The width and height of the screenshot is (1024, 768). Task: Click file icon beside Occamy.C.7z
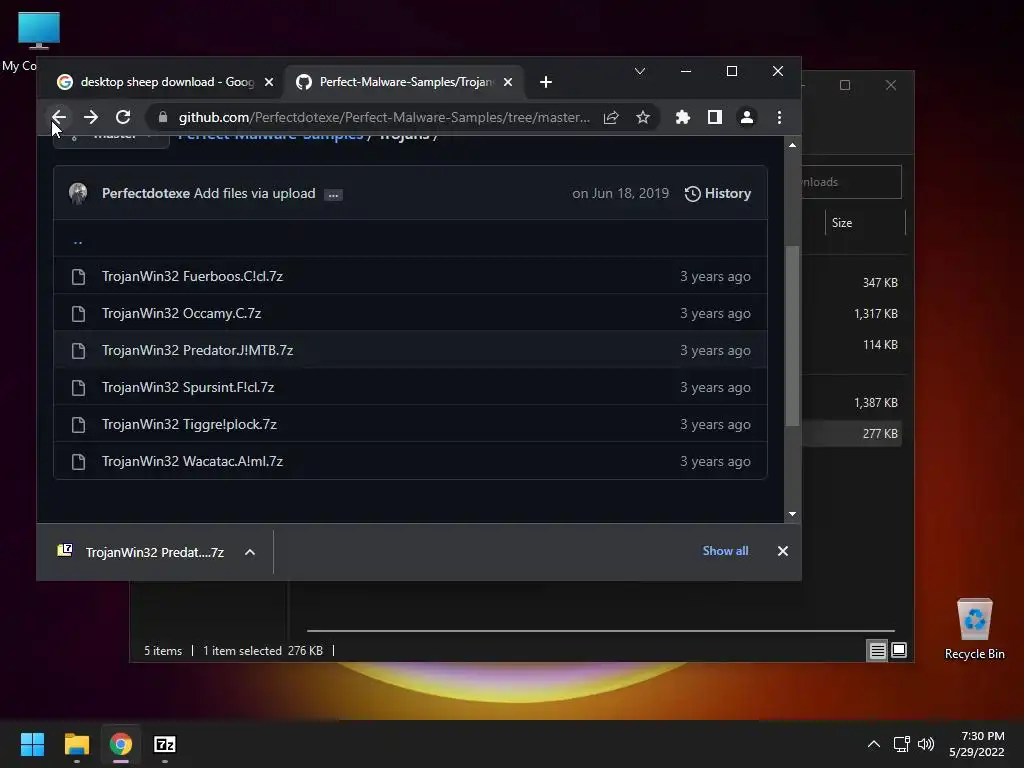(78, 314)
